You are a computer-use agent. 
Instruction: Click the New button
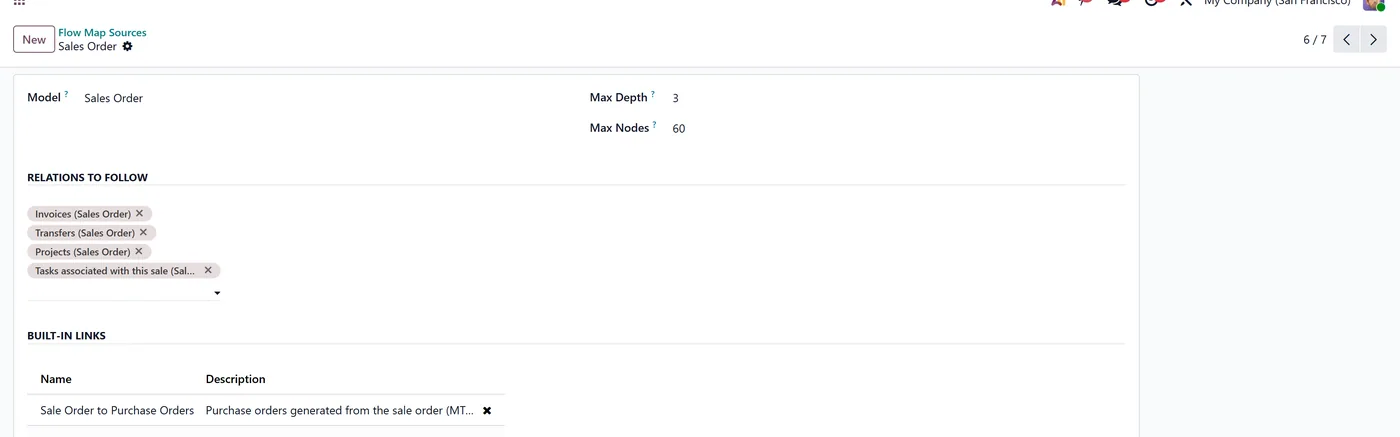[34, 39]
